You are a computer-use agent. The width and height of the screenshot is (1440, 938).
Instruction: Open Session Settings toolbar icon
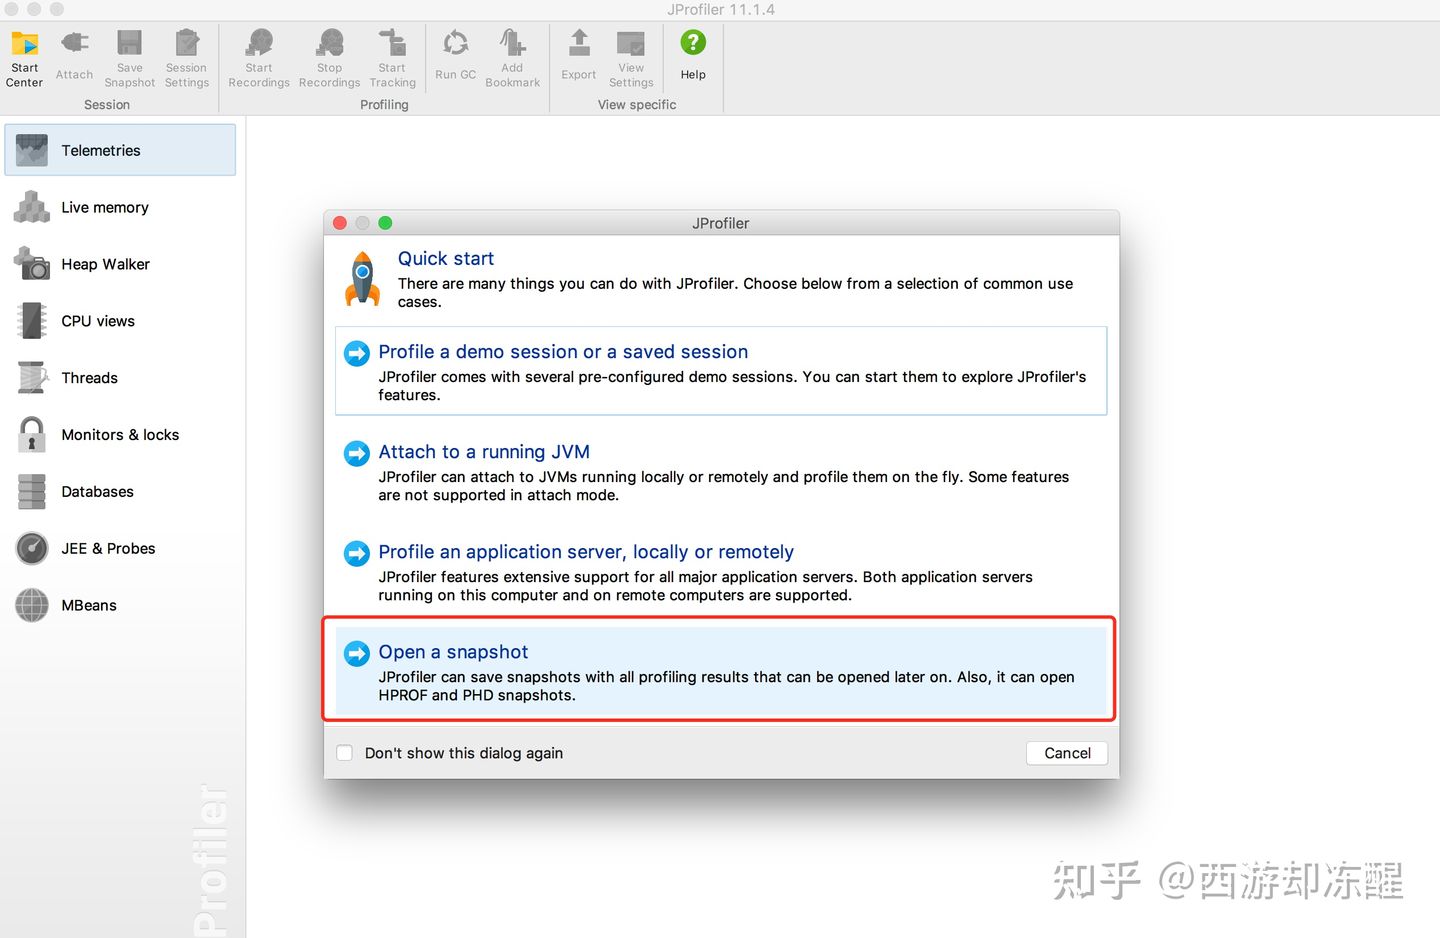pos(187,42)
